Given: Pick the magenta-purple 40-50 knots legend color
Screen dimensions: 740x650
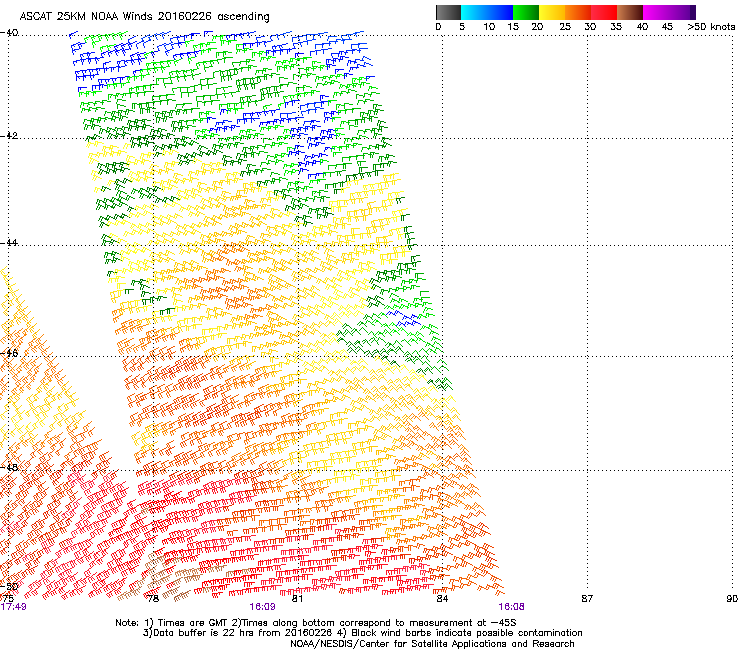Looking at the screenshot, I should point(669,12).
